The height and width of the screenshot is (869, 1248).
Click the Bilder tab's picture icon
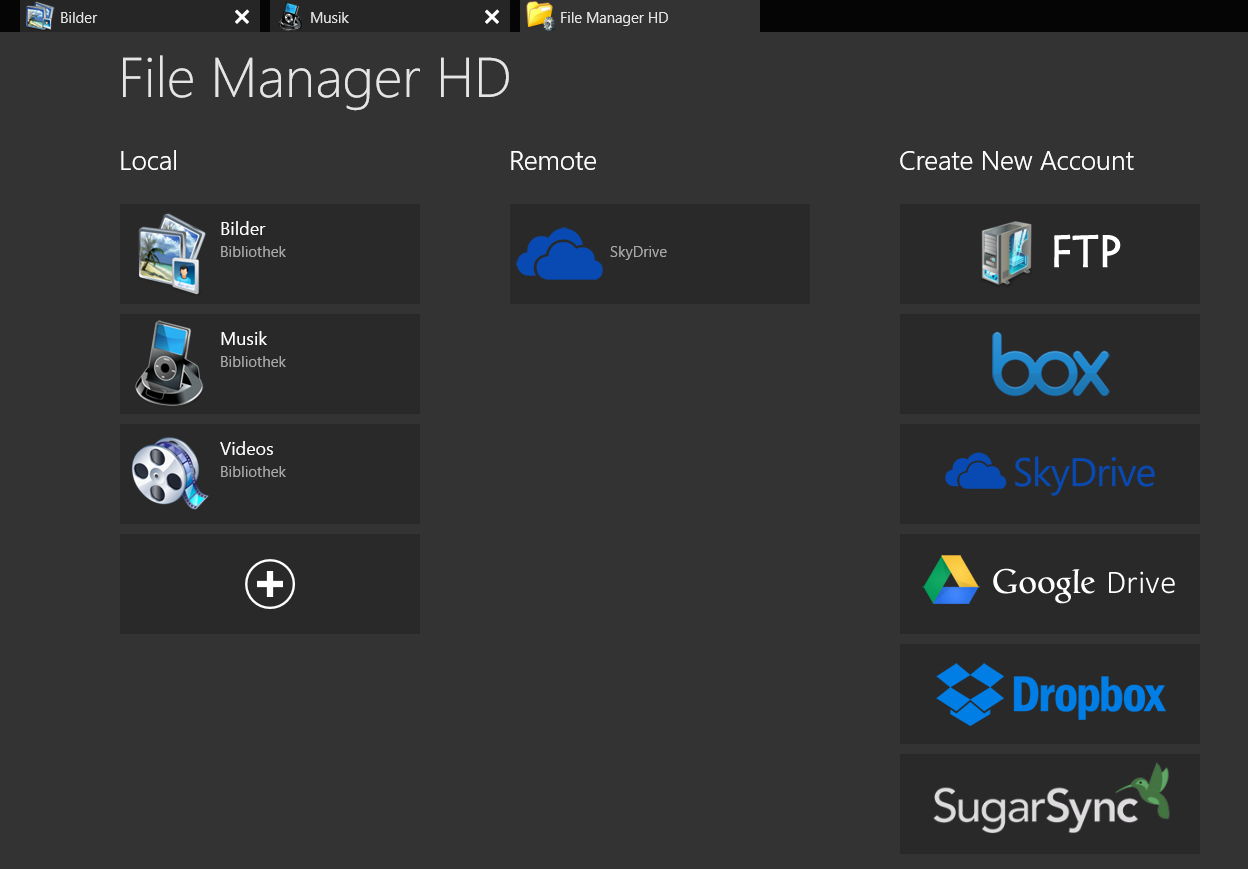point(39,16)
